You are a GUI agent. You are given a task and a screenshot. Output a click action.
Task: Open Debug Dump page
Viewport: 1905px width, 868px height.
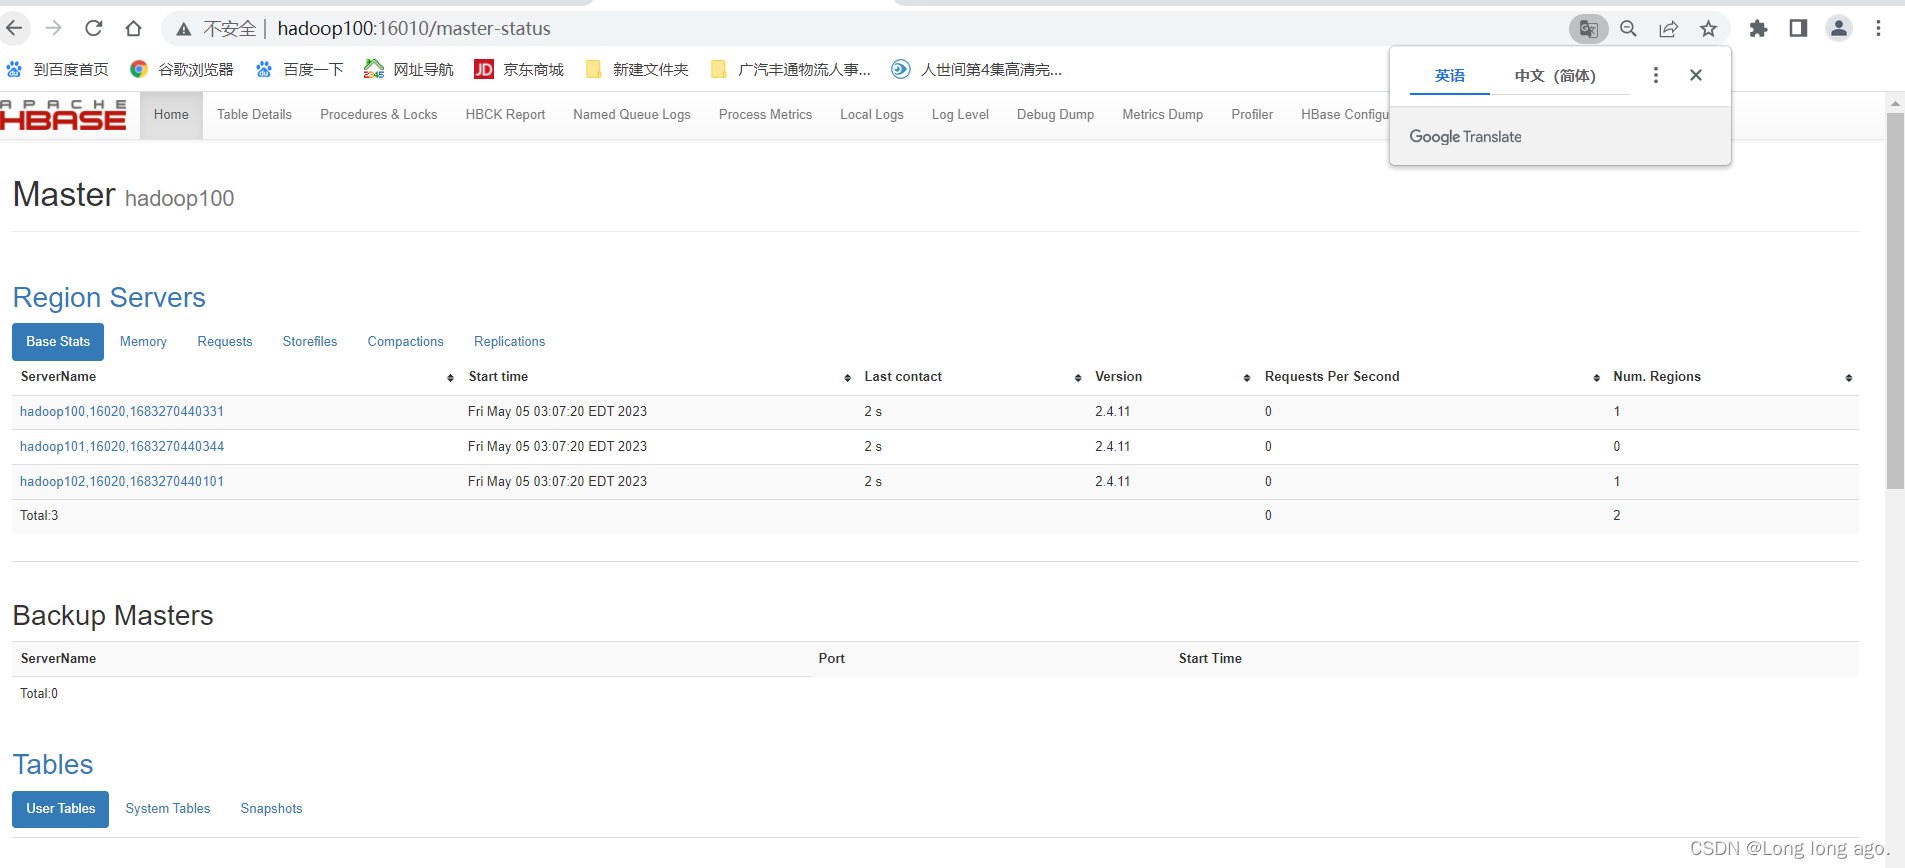click(x=1055, y=115)
